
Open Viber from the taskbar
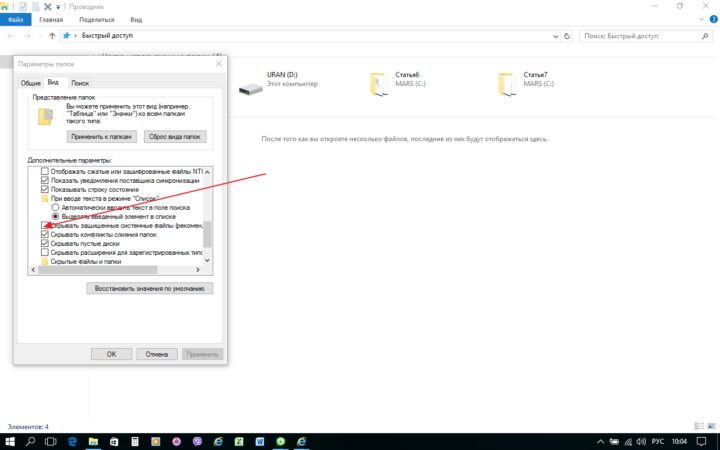pyautogui.click(x=197, y=441)
